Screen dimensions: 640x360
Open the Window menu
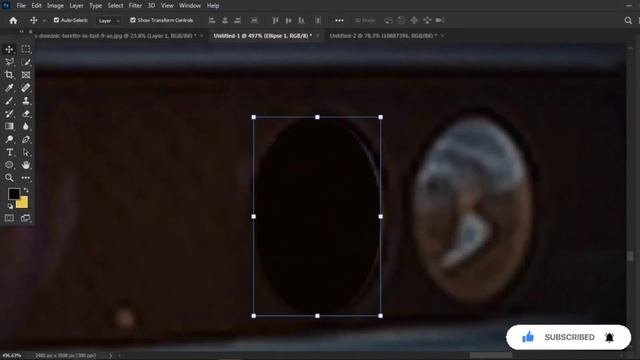pos(190,6)
